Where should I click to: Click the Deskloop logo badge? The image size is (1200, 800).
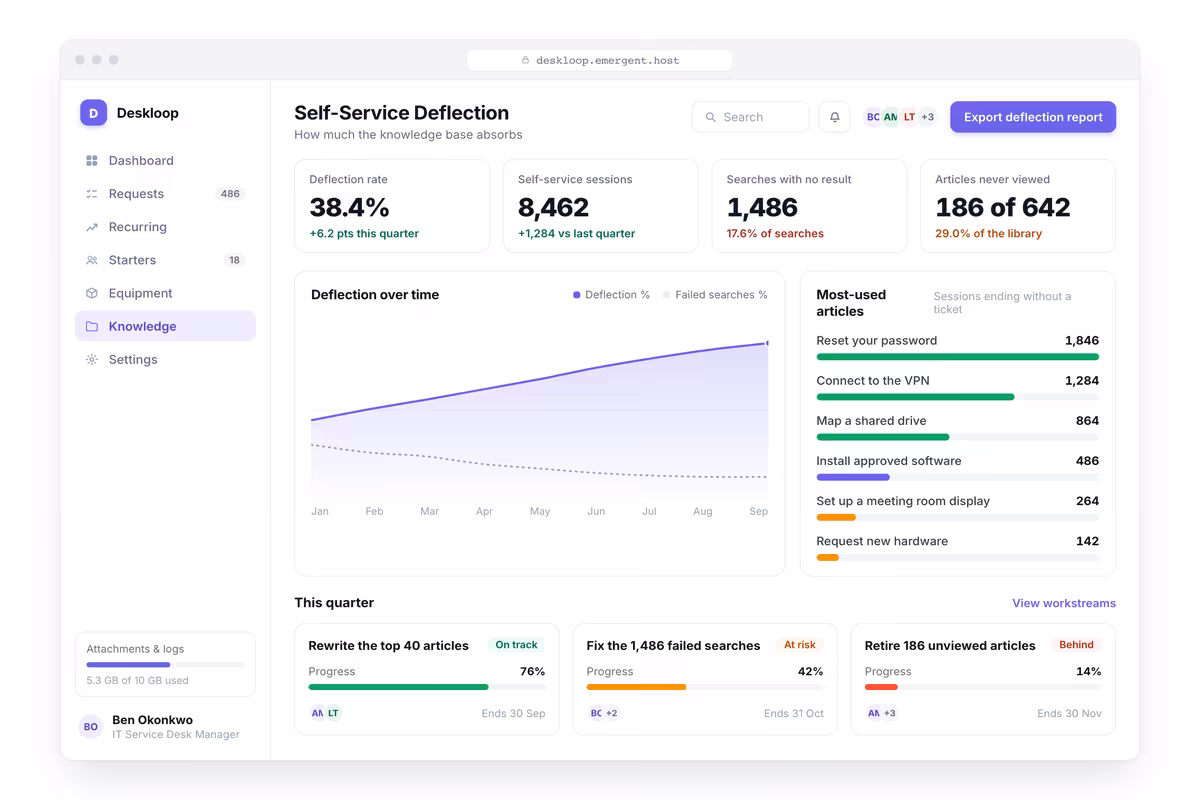tap(93, 113)
